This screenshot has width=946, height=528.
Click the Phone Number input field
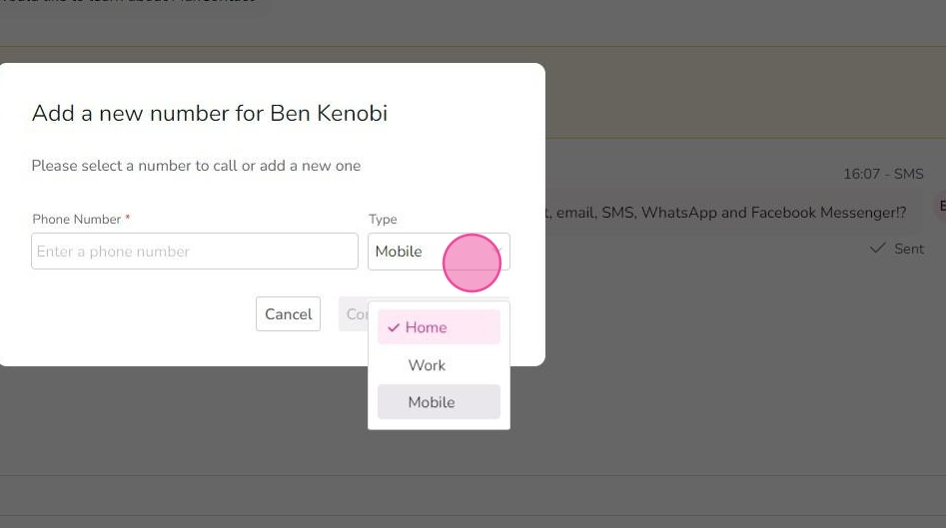coord(194,251)
